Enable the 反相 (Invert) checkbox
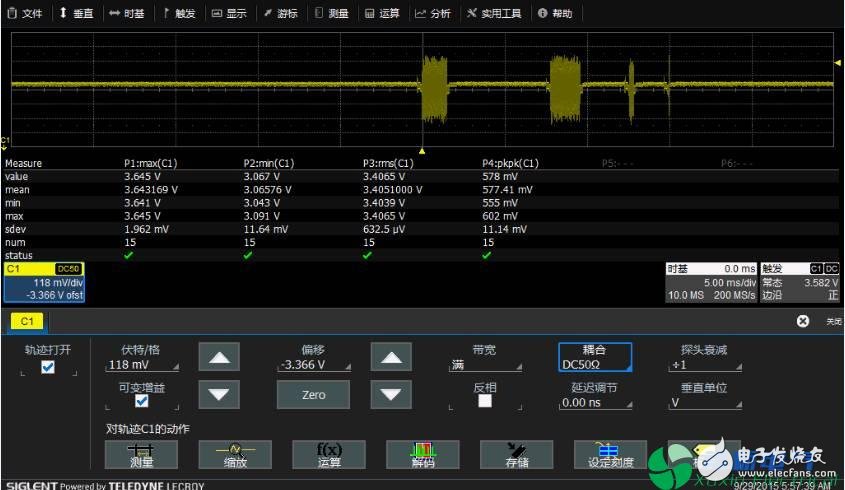The height and width of the screenshot is (490, 845). tap(485, 401)
